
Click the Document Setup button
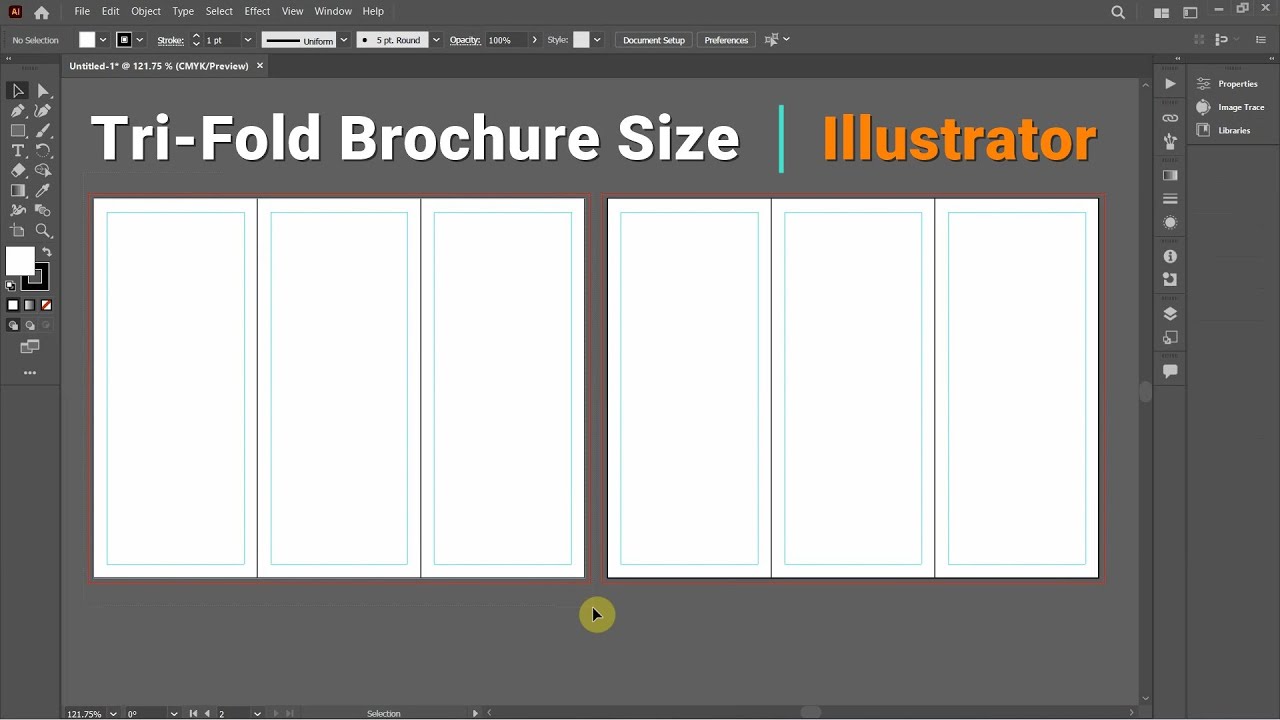[654, 40]
